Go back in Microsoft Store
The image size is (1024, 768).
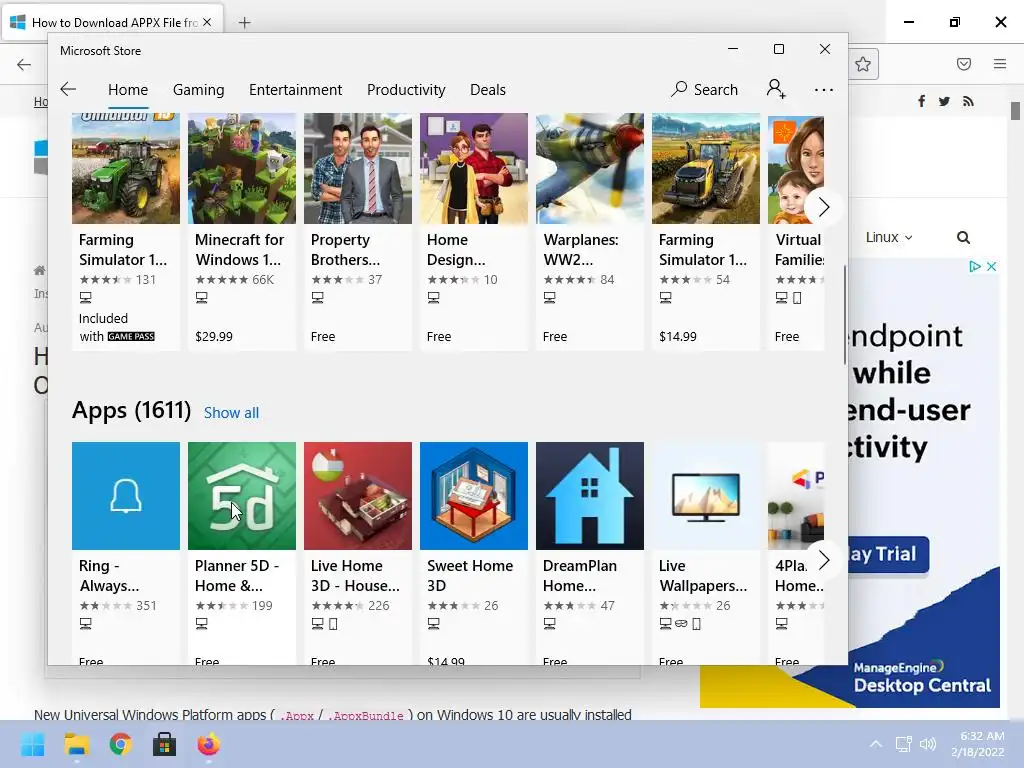pos(68,89)
